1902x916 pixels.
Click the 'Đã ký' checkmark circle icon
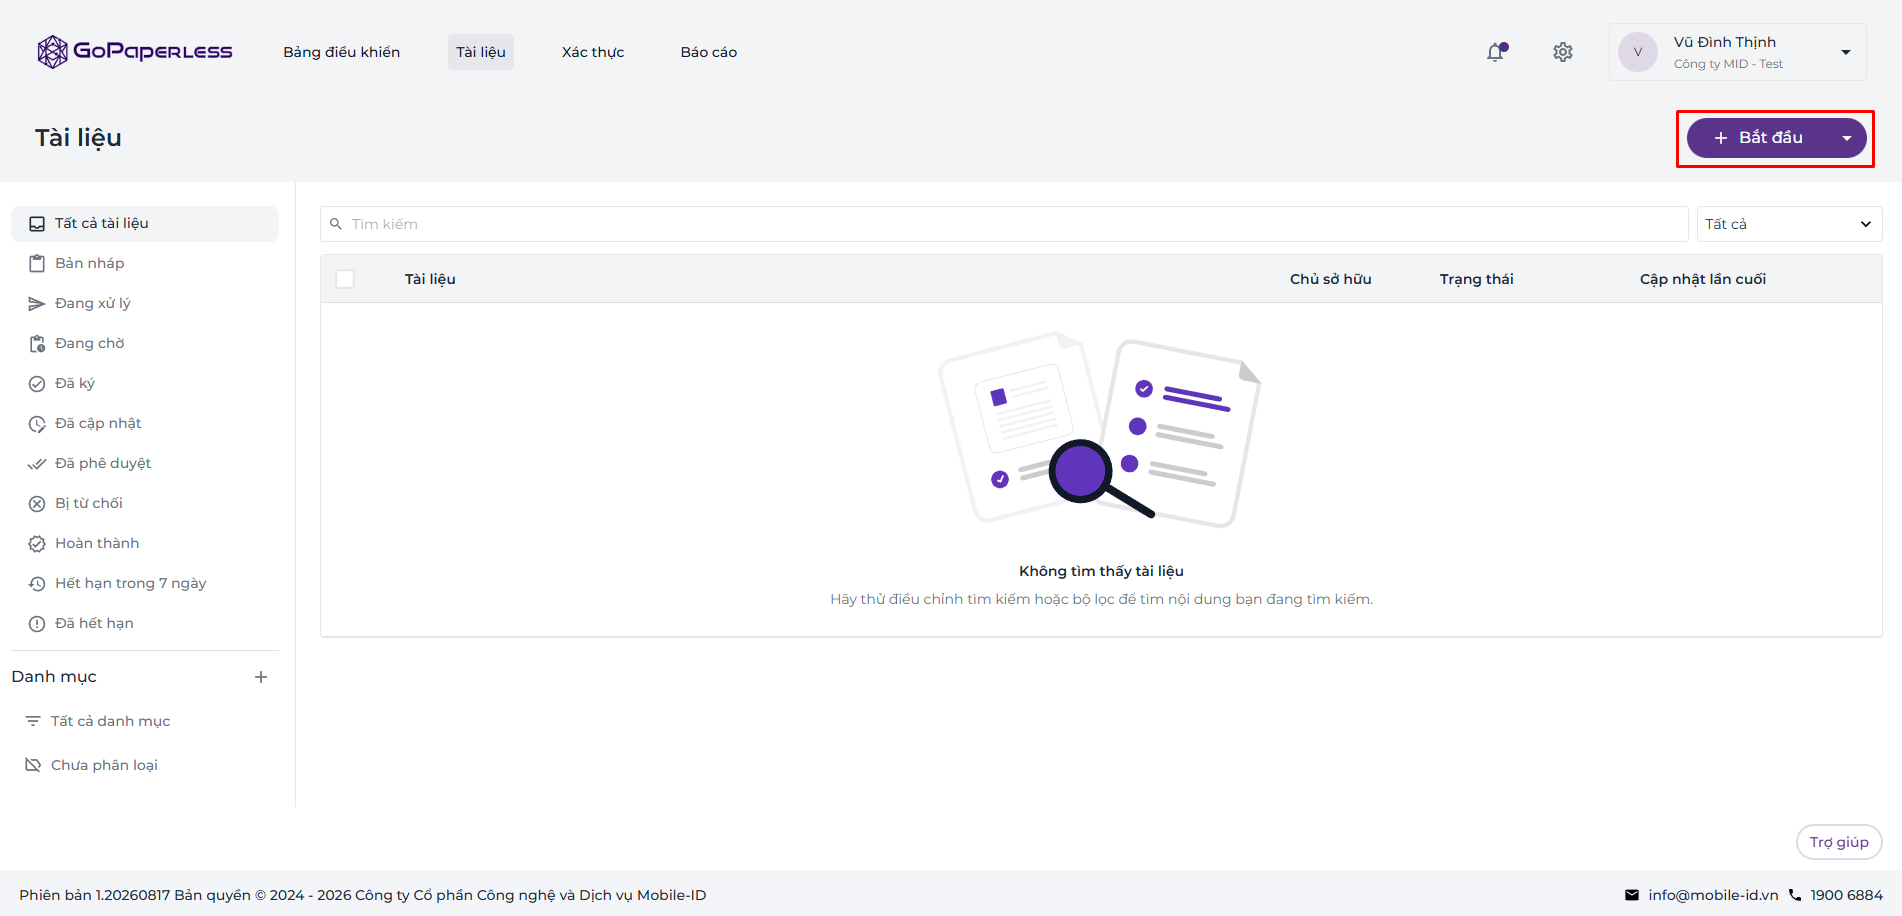(x=37, y=384)
